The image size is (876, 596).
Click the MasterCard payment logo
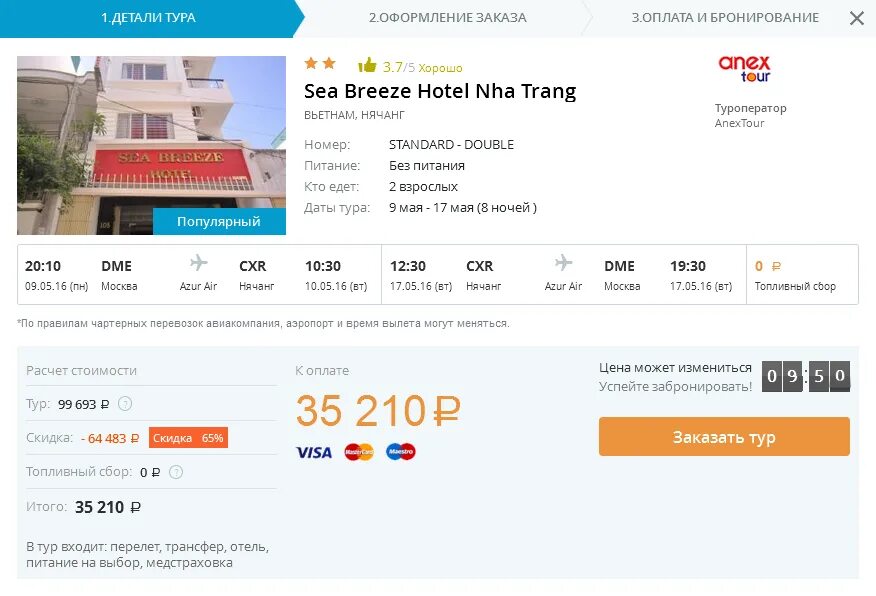(x=358, y=452)
